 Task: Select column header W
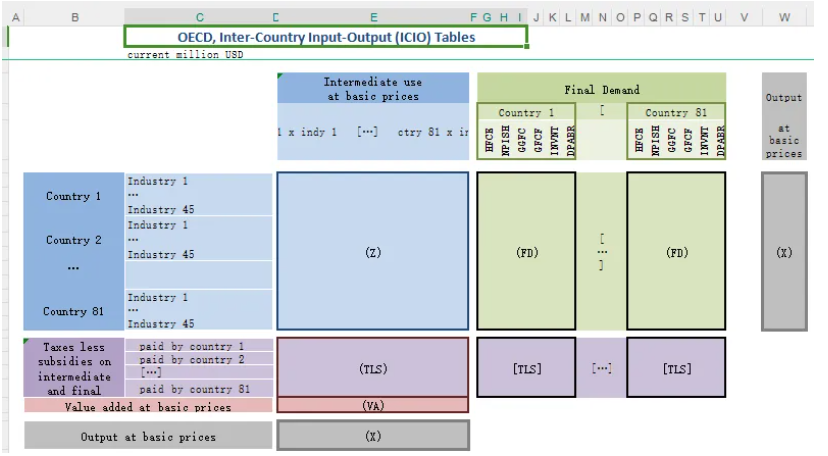pos(784,17)
